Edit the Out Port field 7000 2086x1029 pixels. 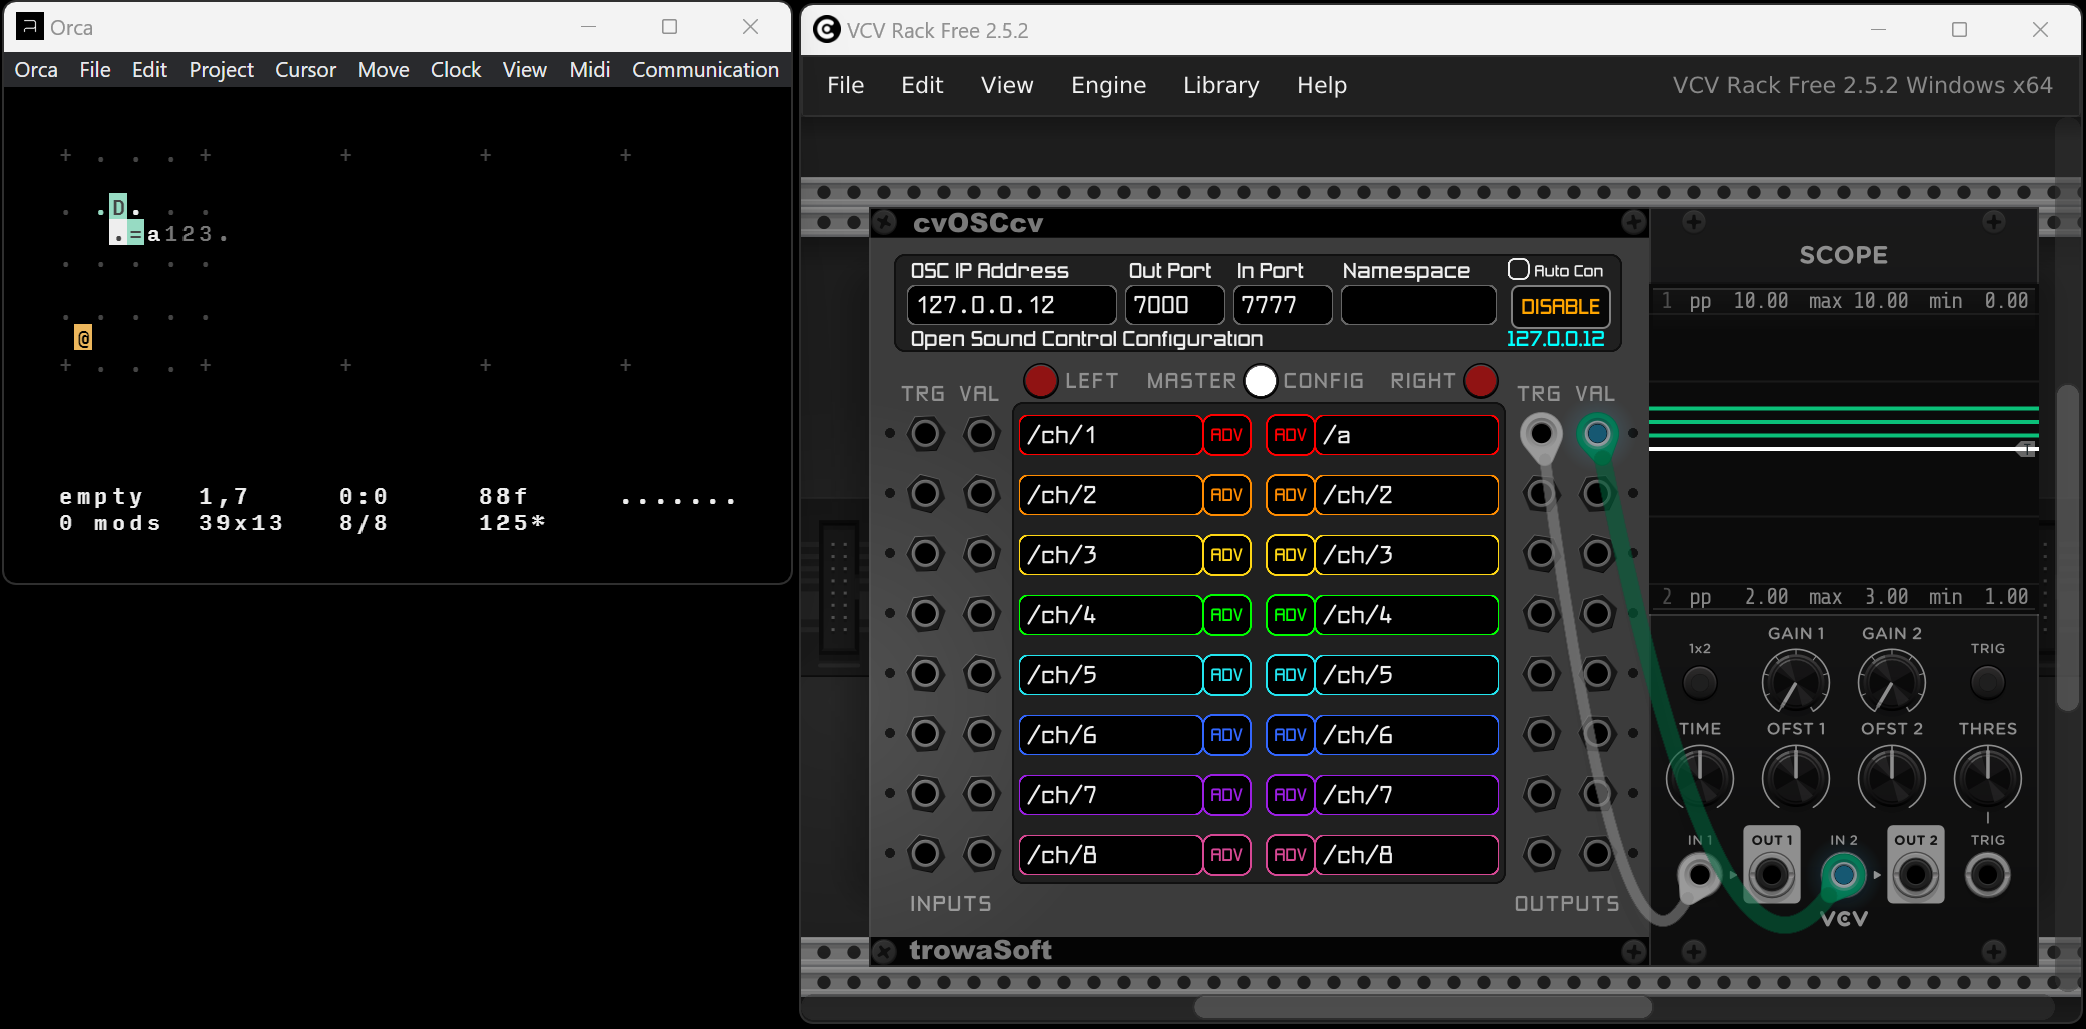coord(1174,305)
